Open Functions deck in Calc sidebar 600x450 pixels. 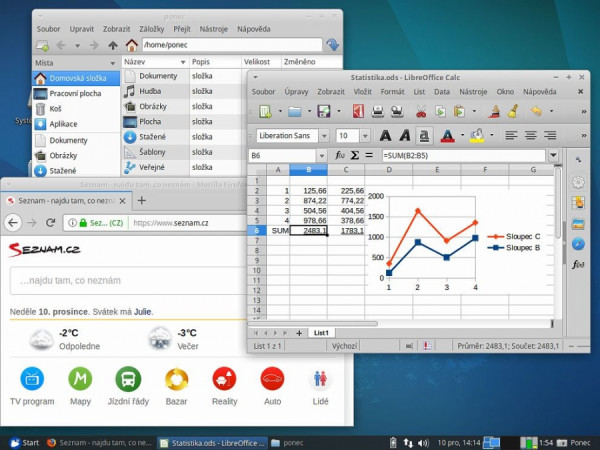pyautogui.click(x=578, y=264)
